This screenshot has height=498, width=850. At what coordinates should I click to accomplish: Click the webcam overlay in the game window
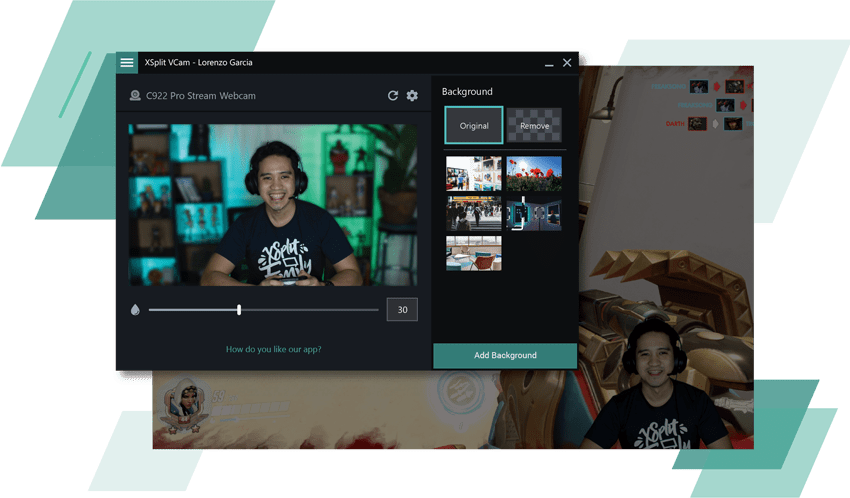click(x=656, y=385)
